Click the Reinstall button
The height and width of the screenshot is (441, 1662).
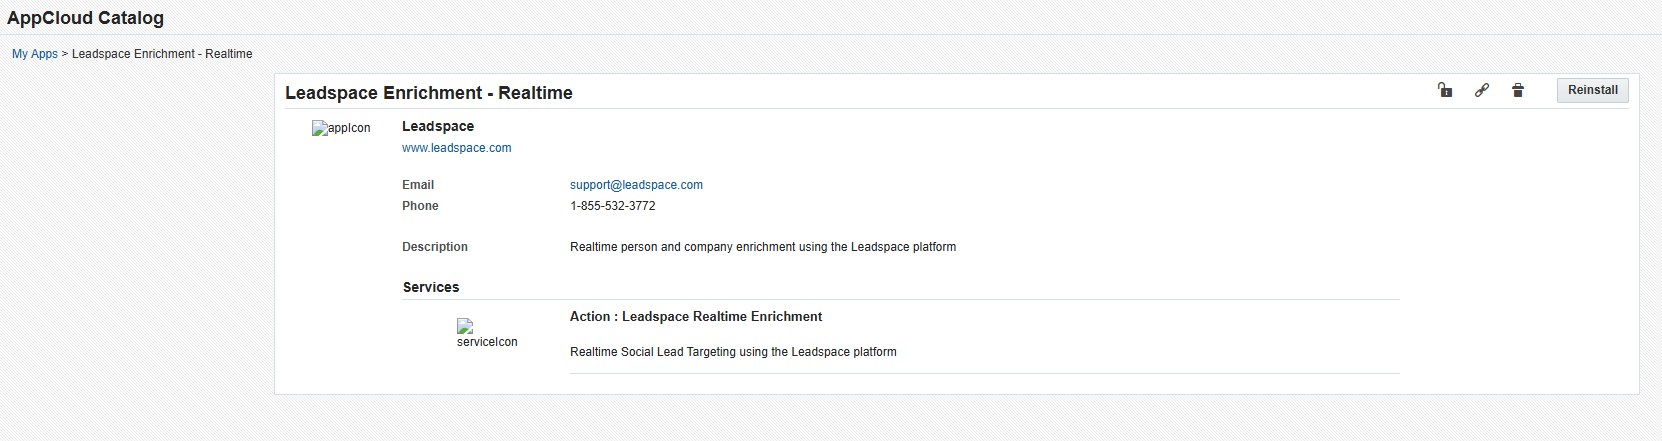click(x=1593, y=90)
